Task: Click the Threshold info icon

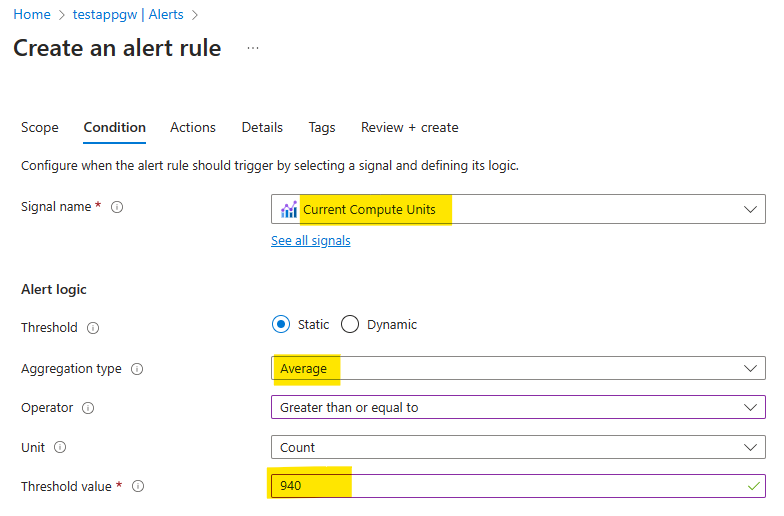Action: [94, 328]
